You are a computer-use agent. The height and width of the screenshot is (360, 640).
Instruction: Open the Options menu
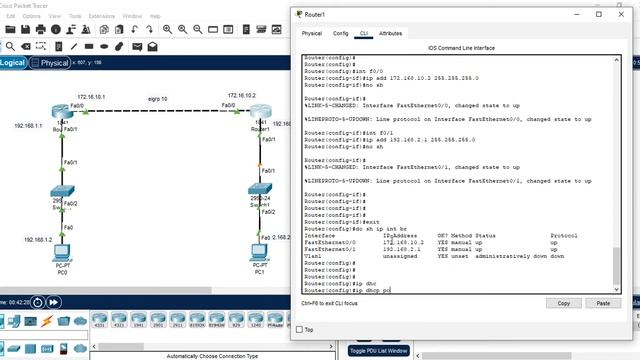point(31,16)
